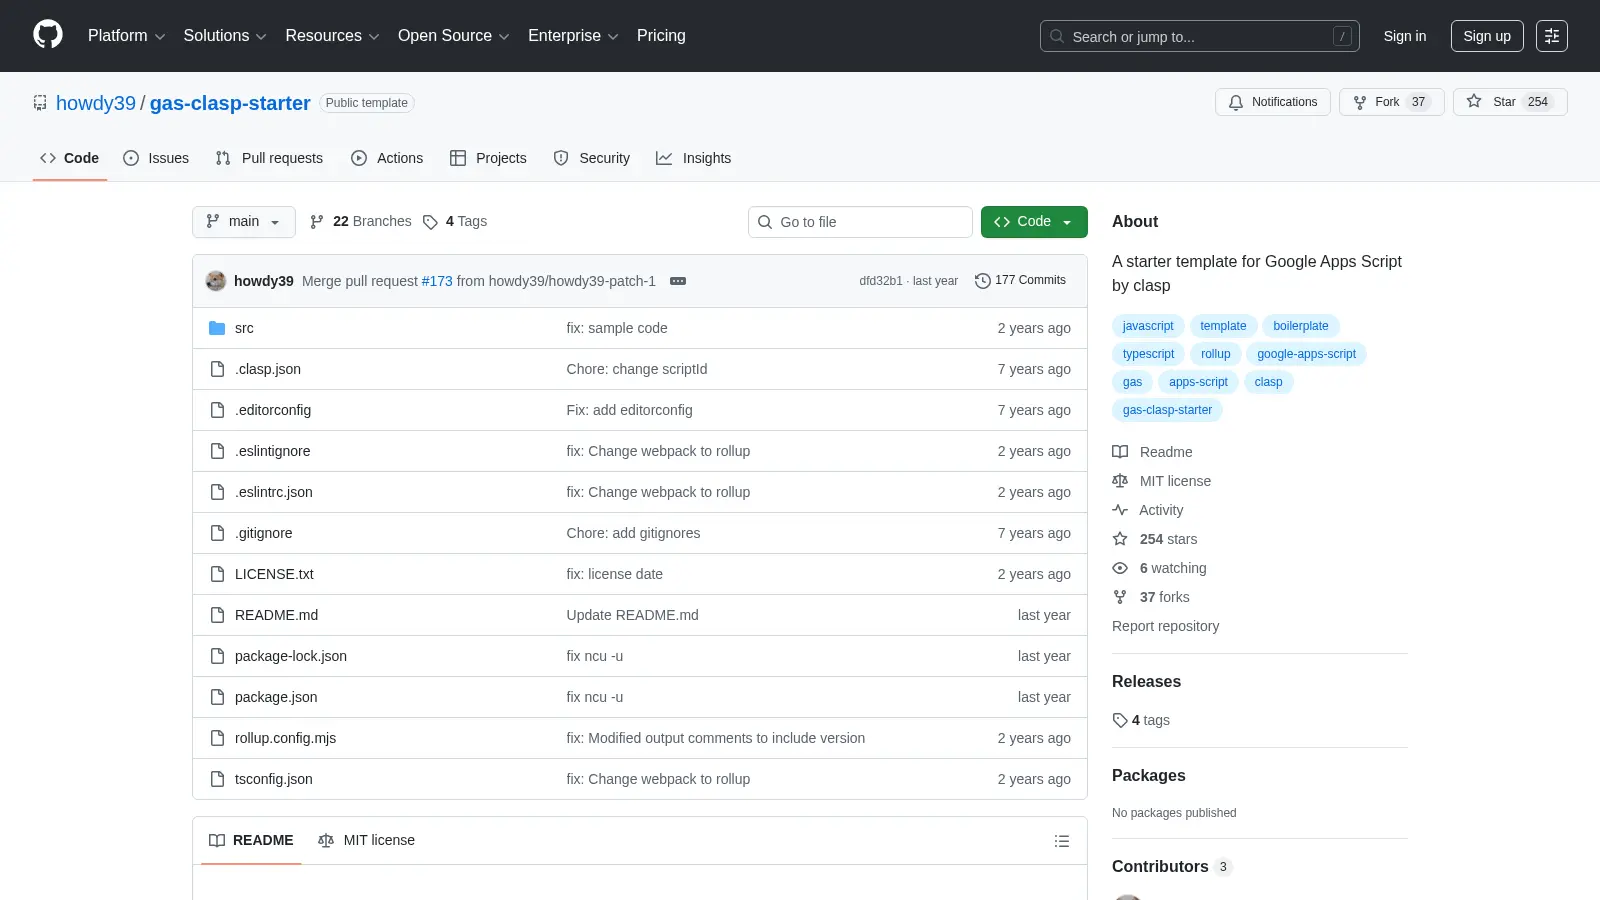Open the package.json file

276,697
